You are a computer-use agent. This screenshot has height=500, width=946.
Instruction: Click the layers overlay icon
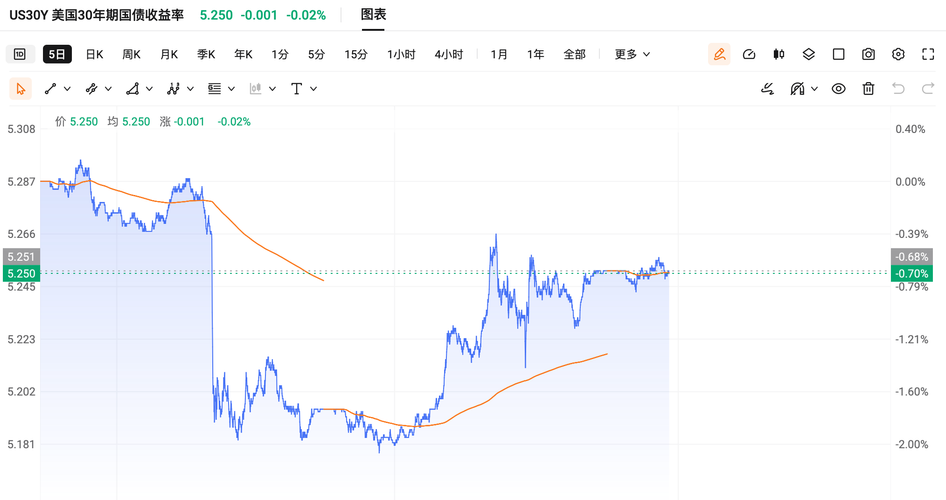[x=808, y=54]
